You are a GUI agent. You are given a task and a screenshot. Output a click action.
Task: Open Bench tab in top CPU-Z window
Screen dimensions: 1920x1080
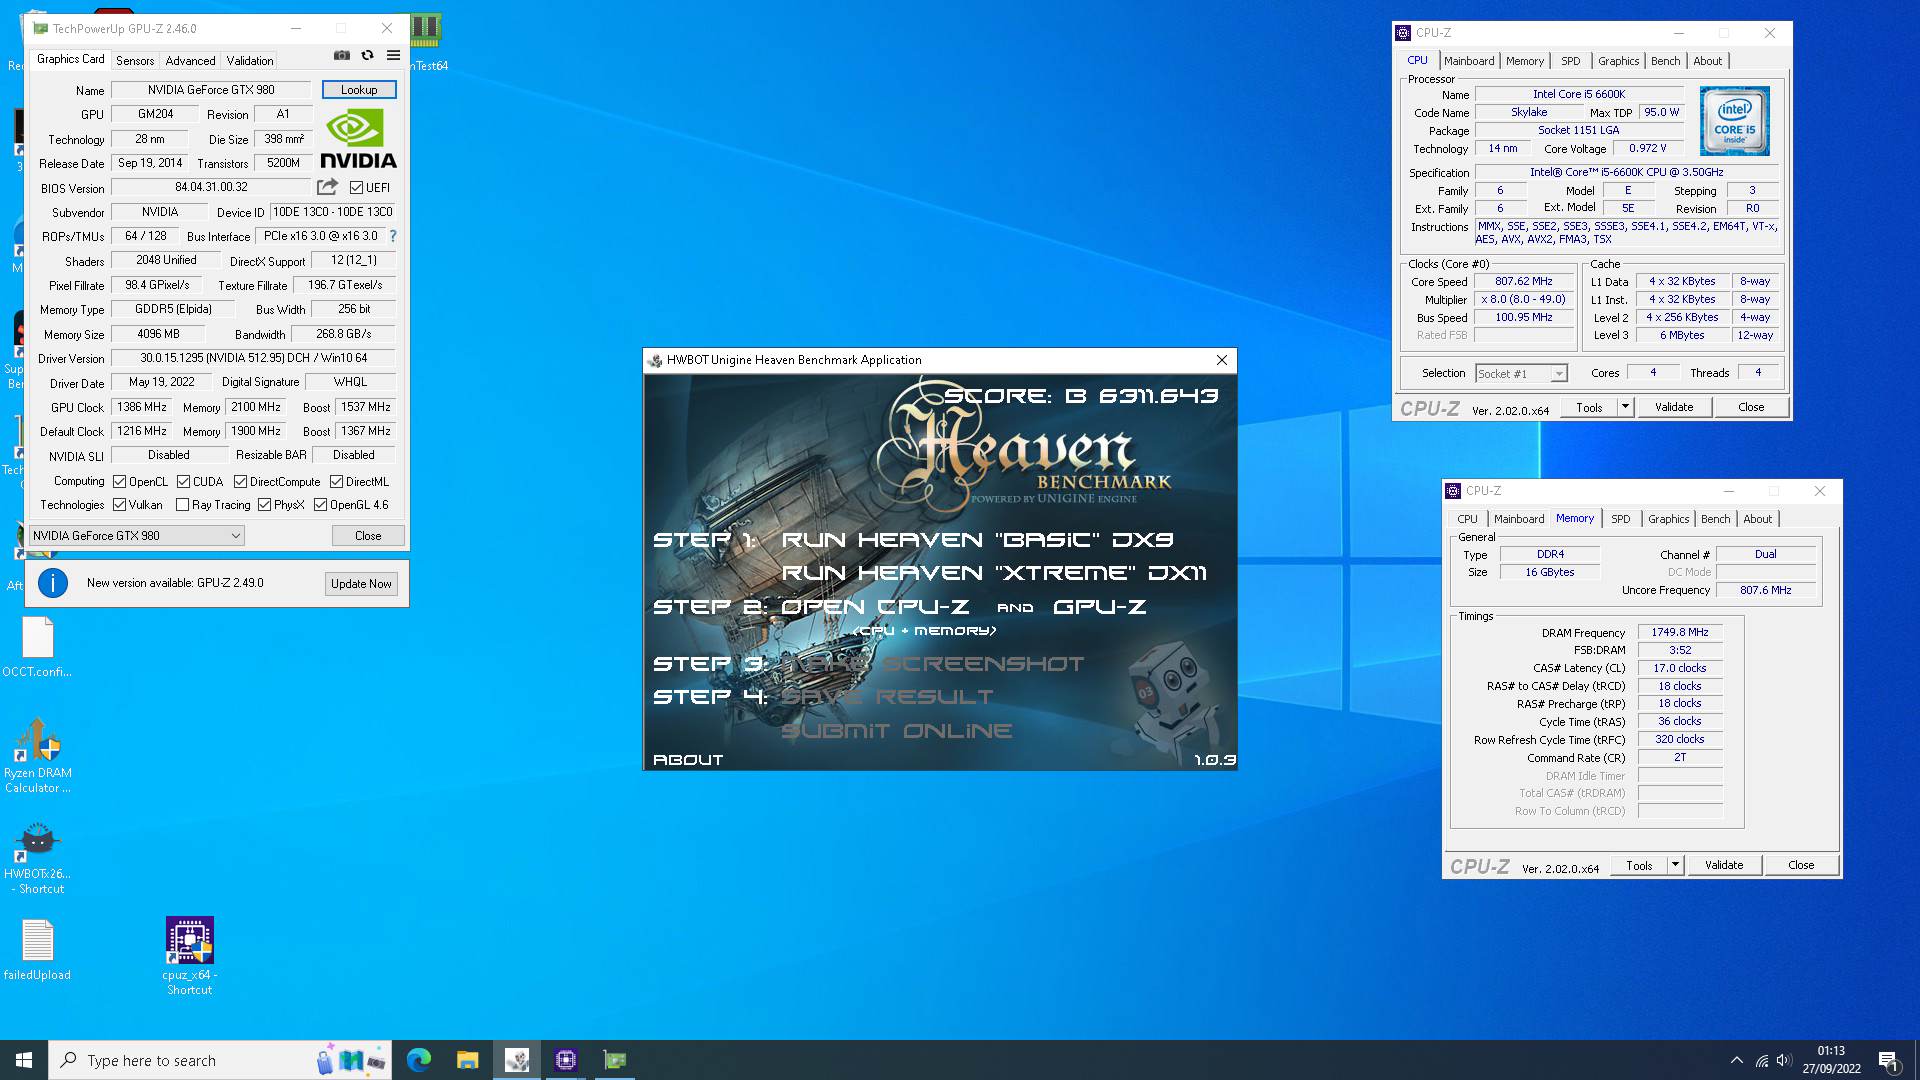click(x=1665, y=61)
